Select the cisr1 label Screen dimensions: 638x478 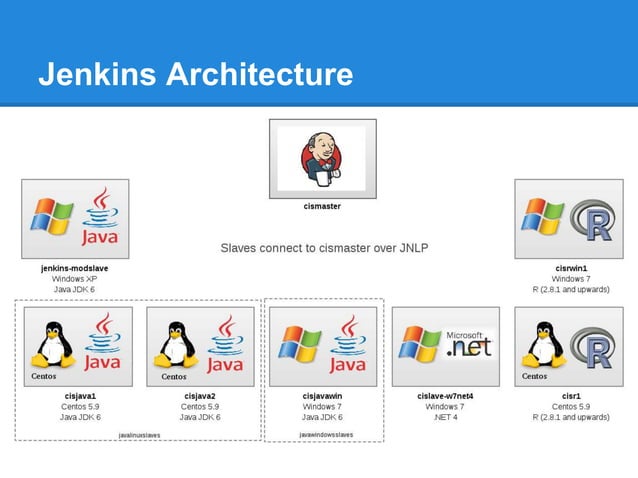coord(571,396)
